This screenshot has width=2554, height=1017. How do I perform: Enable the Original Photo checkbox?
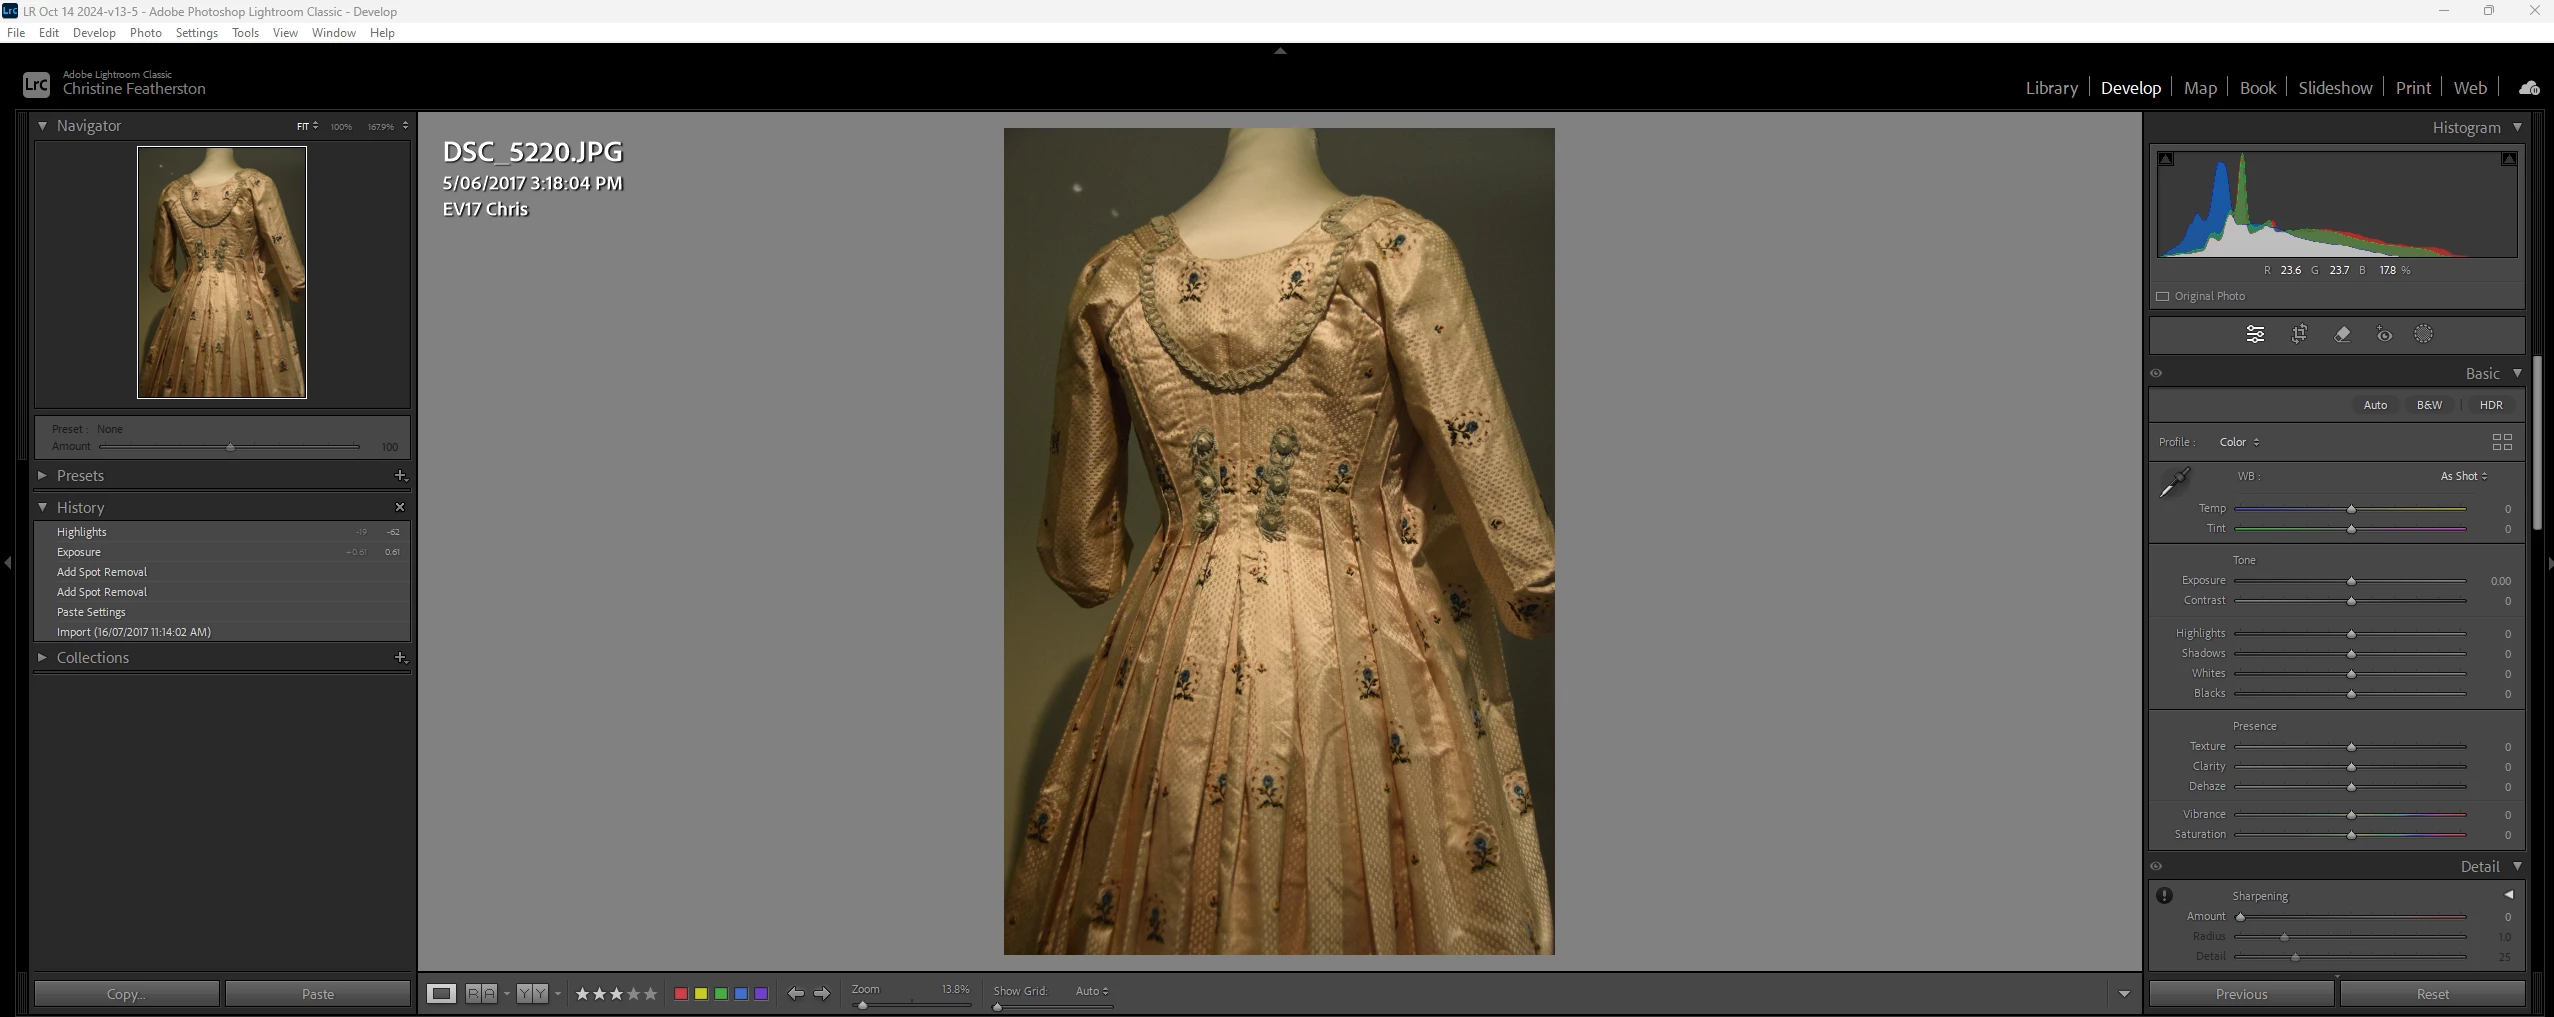coord(2163,296)
